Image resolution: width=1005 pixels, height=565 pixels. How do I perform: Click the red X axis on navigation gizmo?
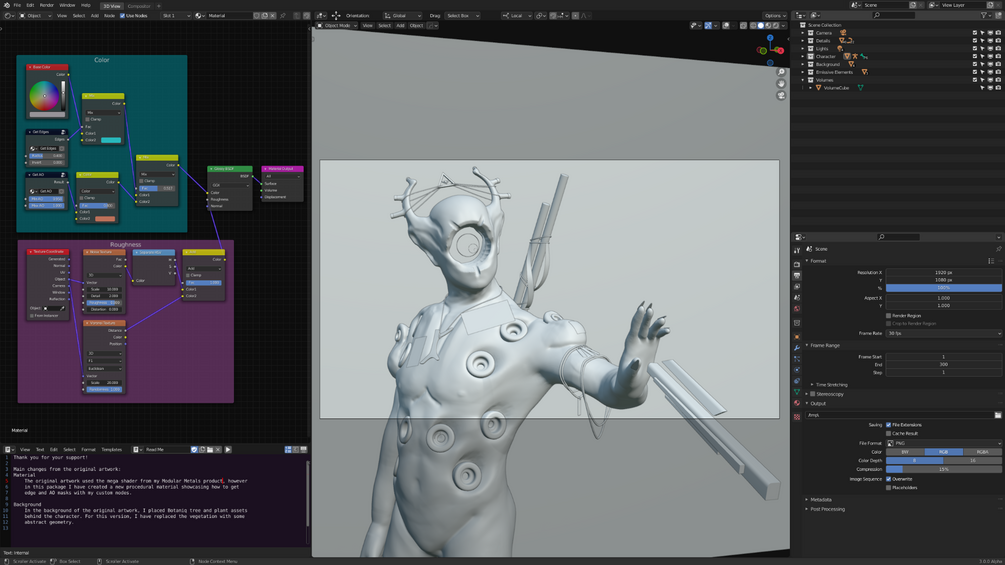click(x=781, y=51)
